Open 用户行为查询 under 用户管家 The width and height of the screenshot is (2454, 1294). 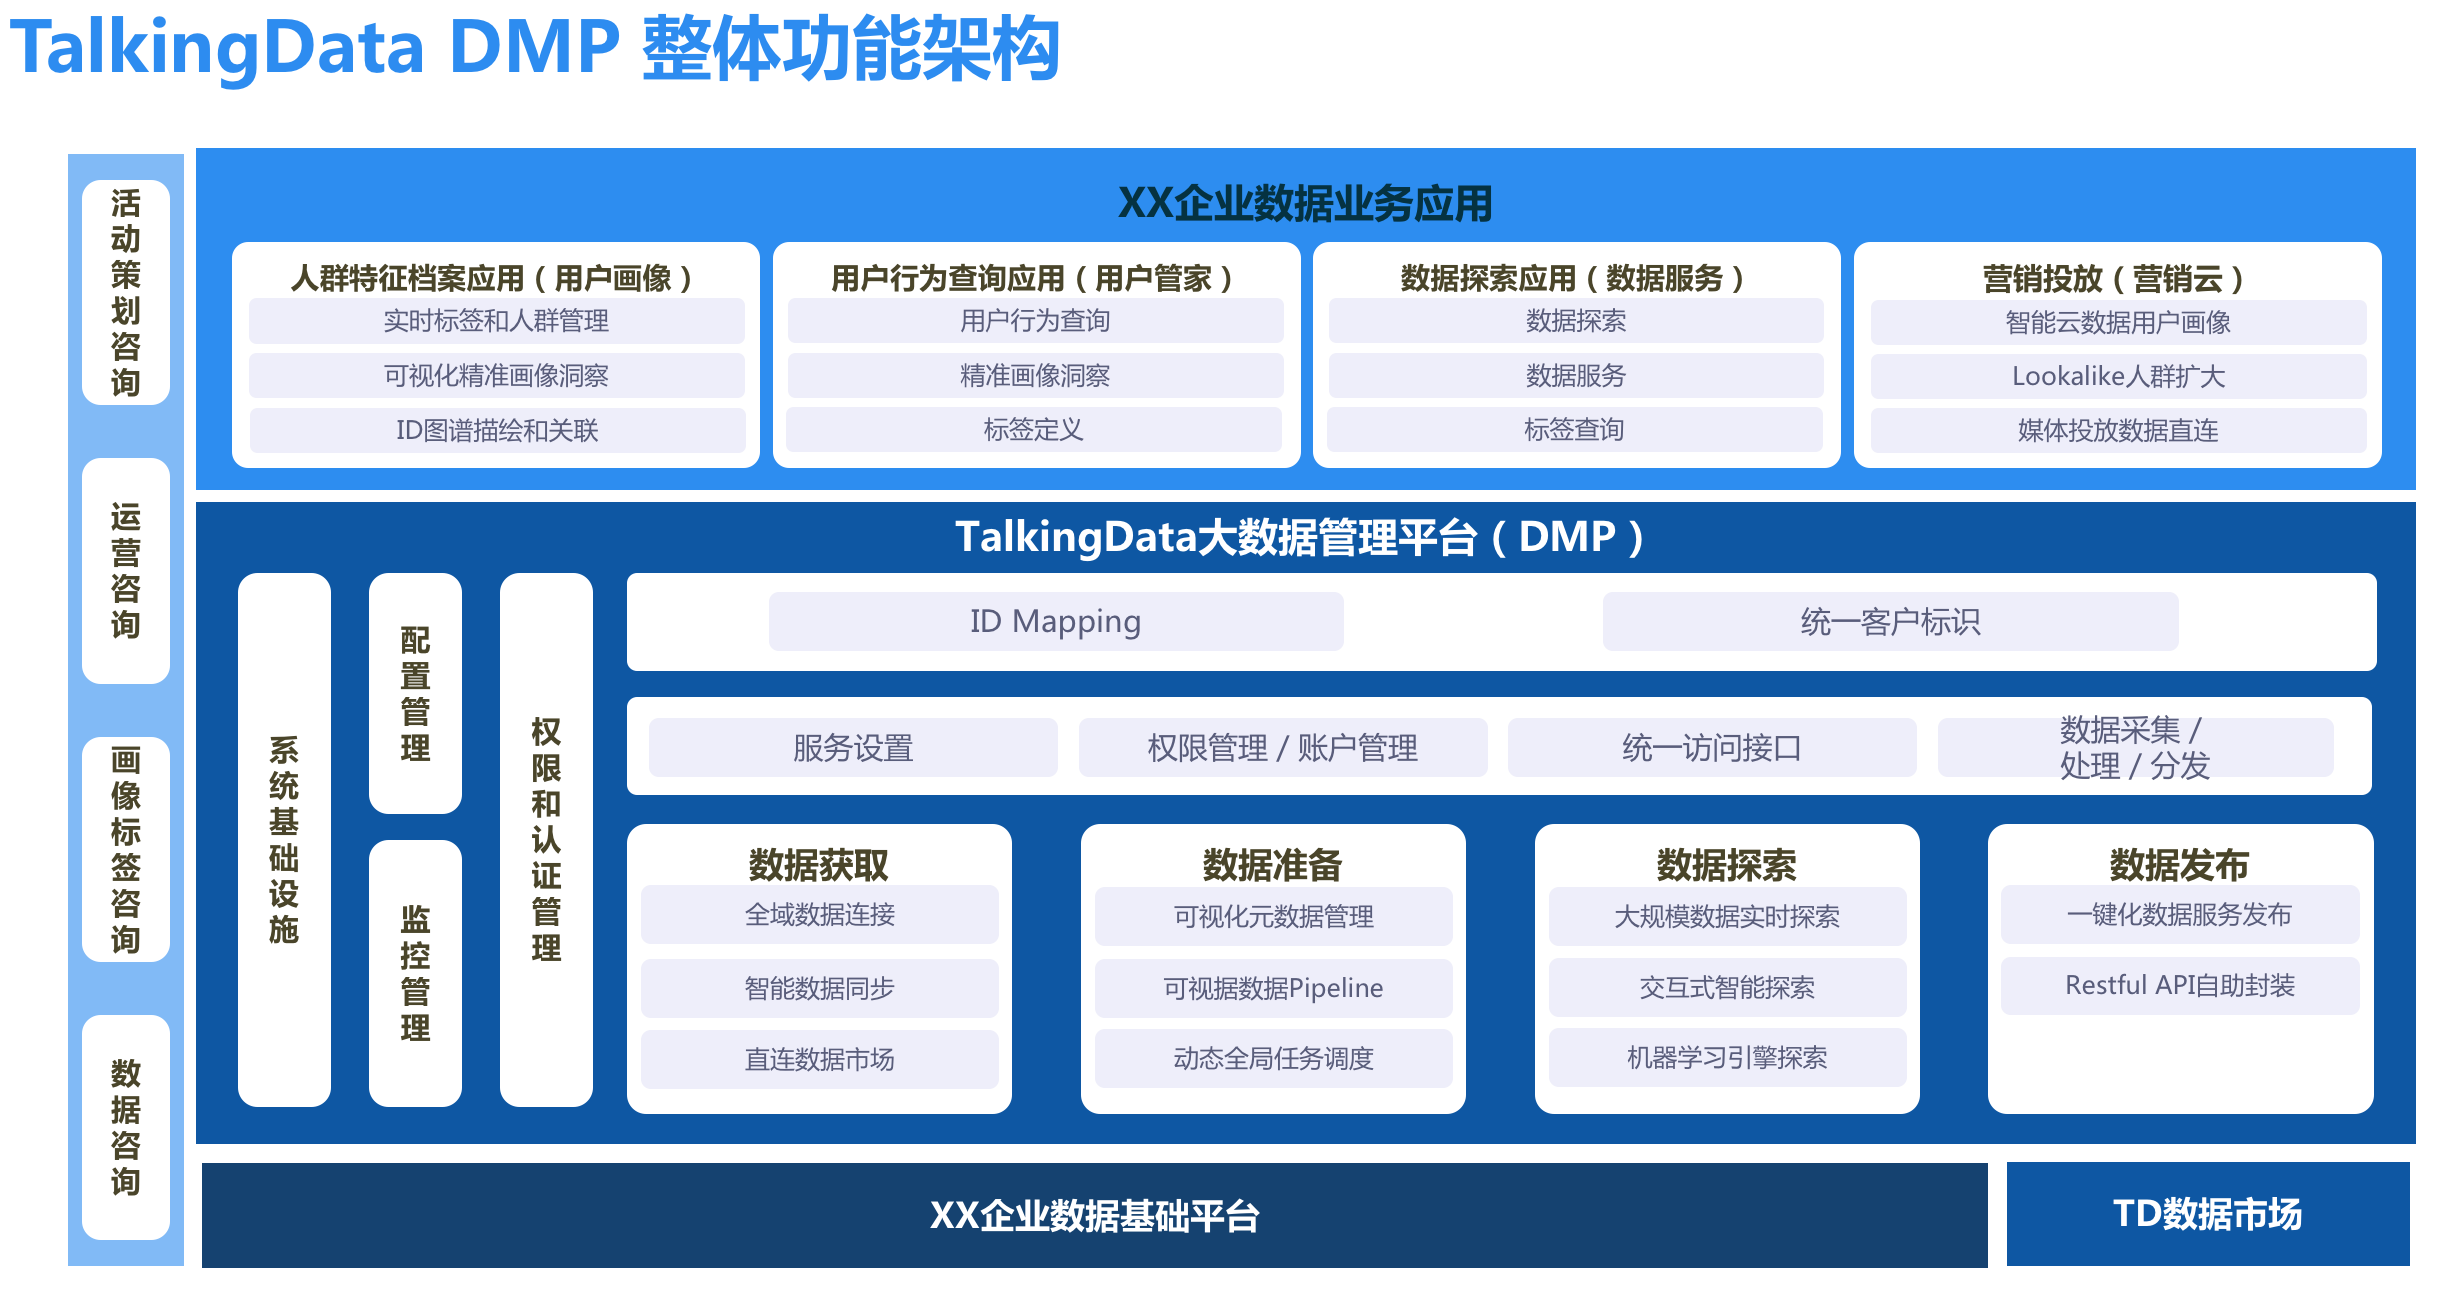point(1034,322)
